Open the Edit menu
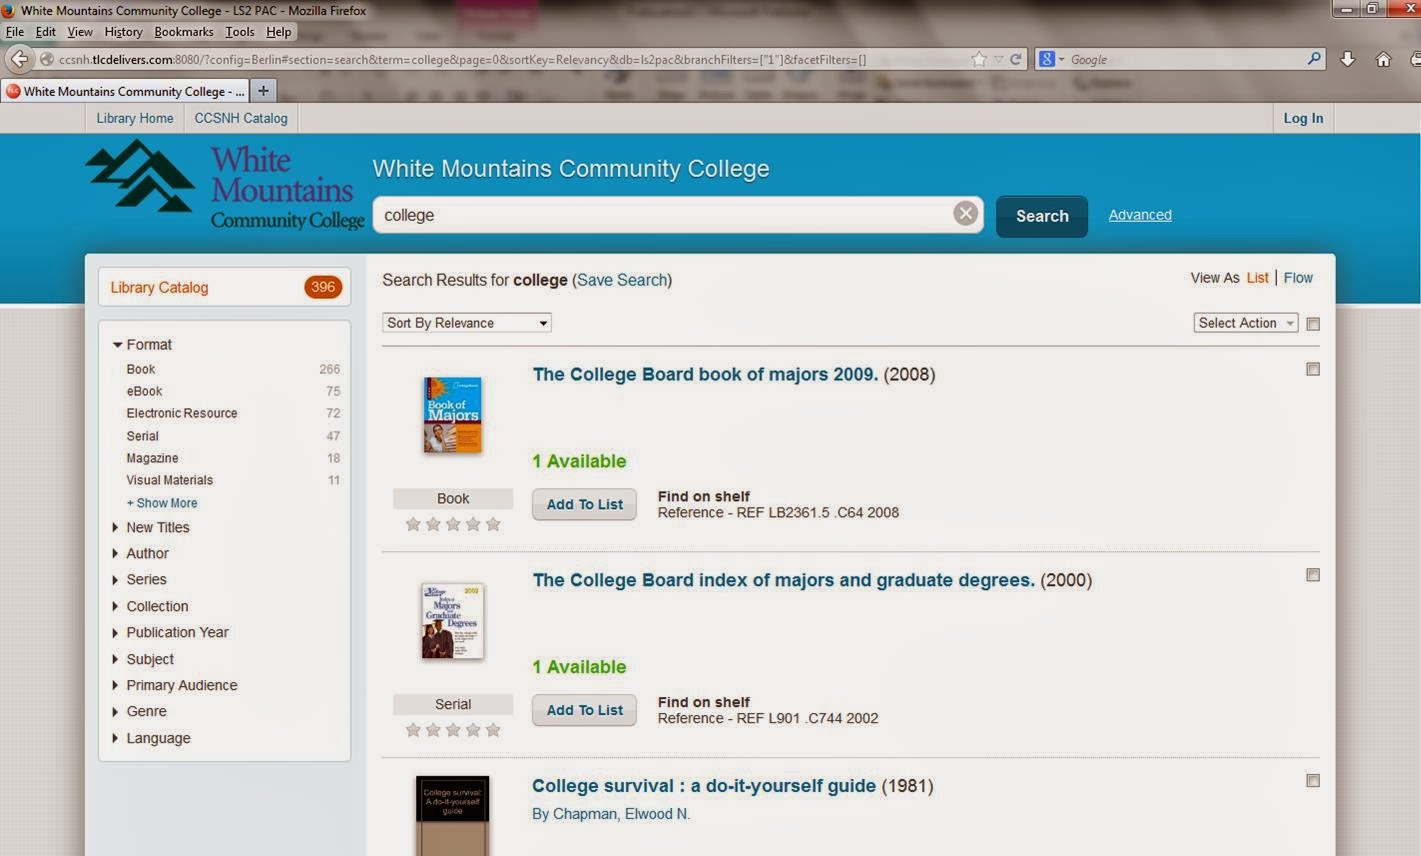This screenshot has width=1421, height=856. pyautogui.click(x=46, y=32)
